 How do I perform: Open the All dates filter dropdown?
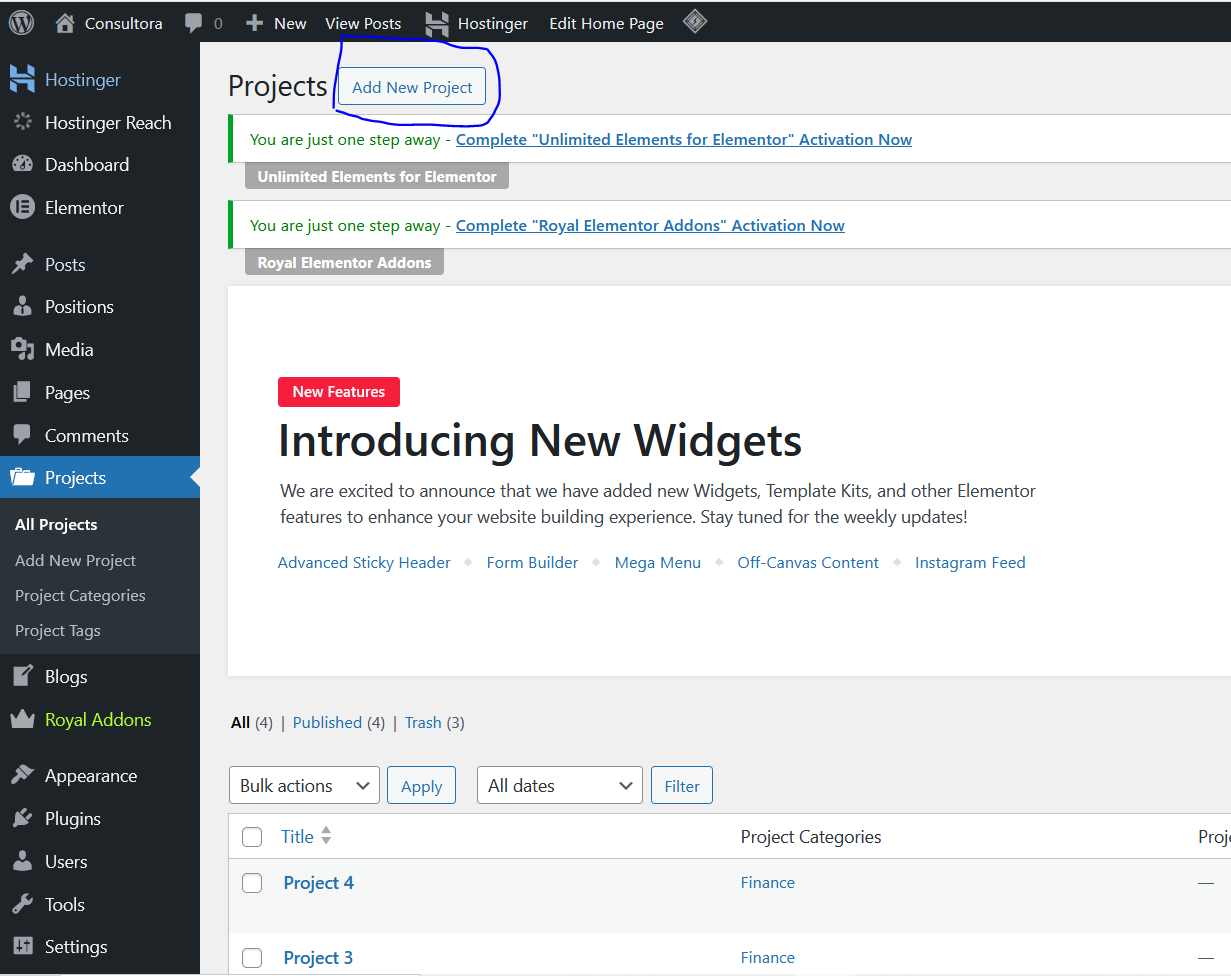[x=559, y=786]
